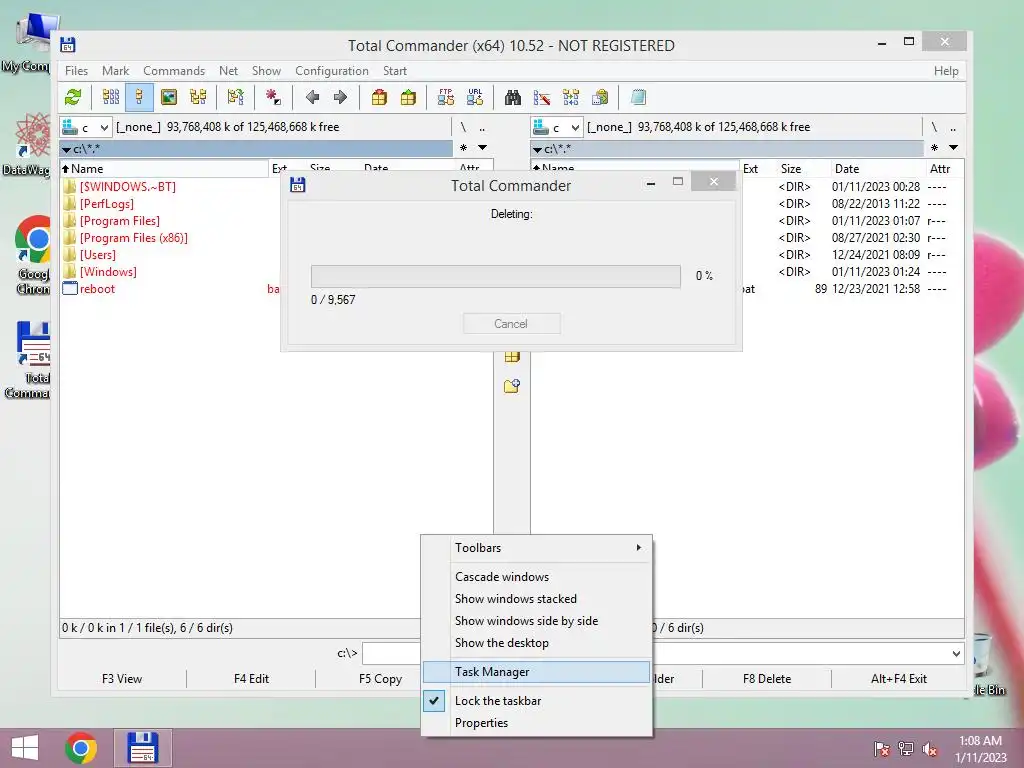The width and height of the screenshot is (1024, 768).
Task: Go back using the left arrow icon
Action: (x=312, y=97)
